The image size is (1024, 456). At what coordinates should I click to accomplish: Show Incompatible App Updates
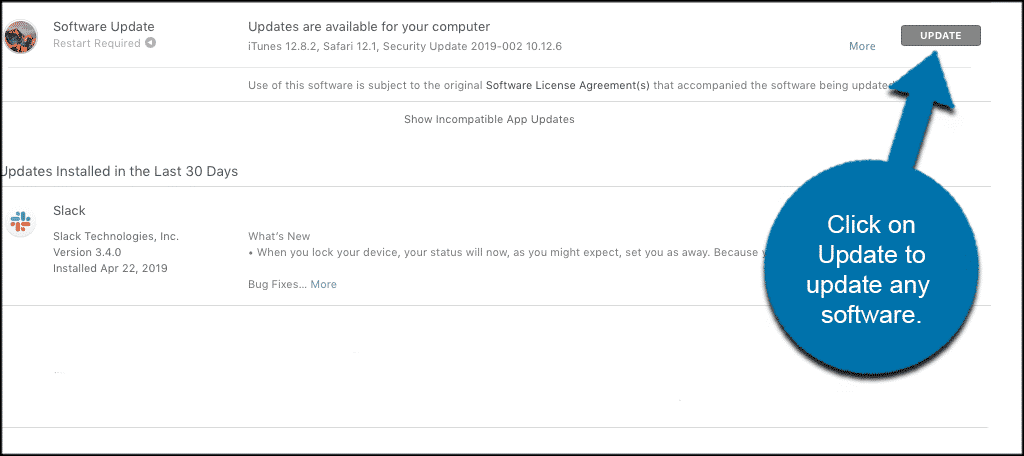[489, 120]
